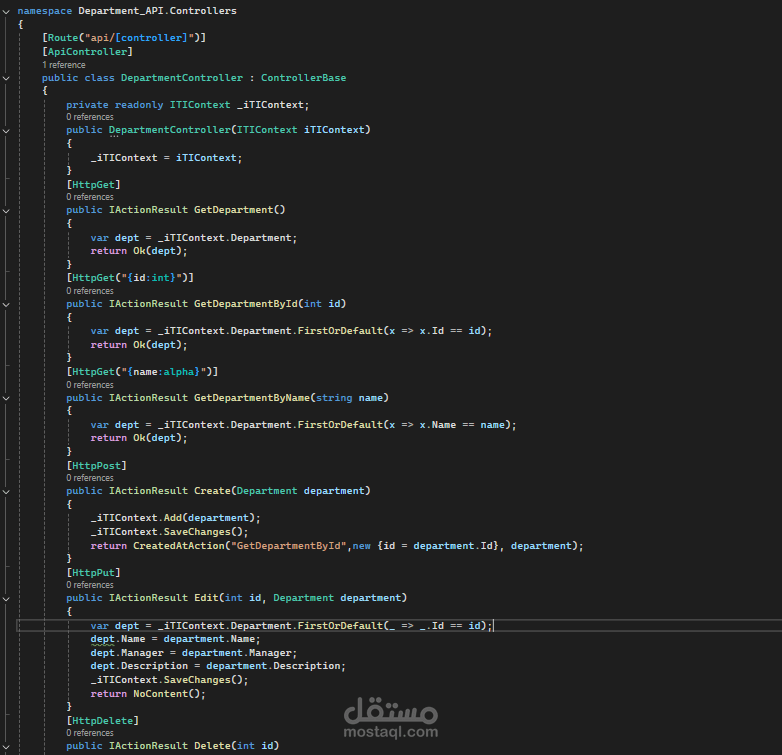
Task: Click the '_iTIContext.Add(department);' line
Action: tap(176, 518)
